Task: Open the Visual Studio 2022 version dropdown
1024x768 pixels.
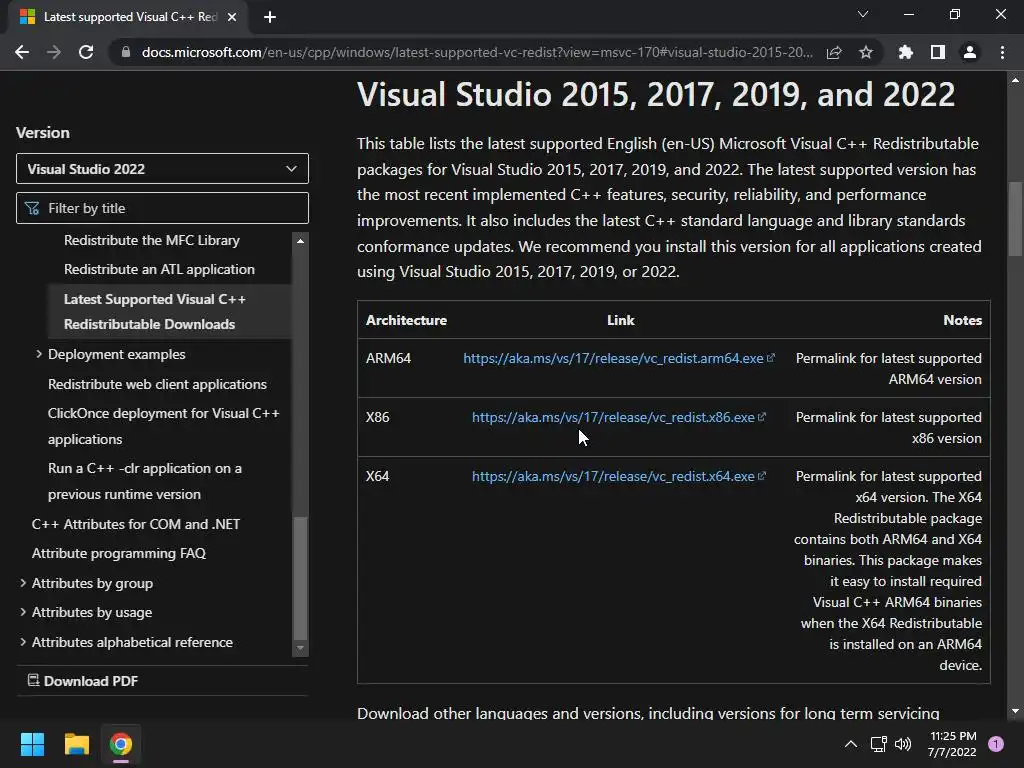Action: [x=162, y=169]
